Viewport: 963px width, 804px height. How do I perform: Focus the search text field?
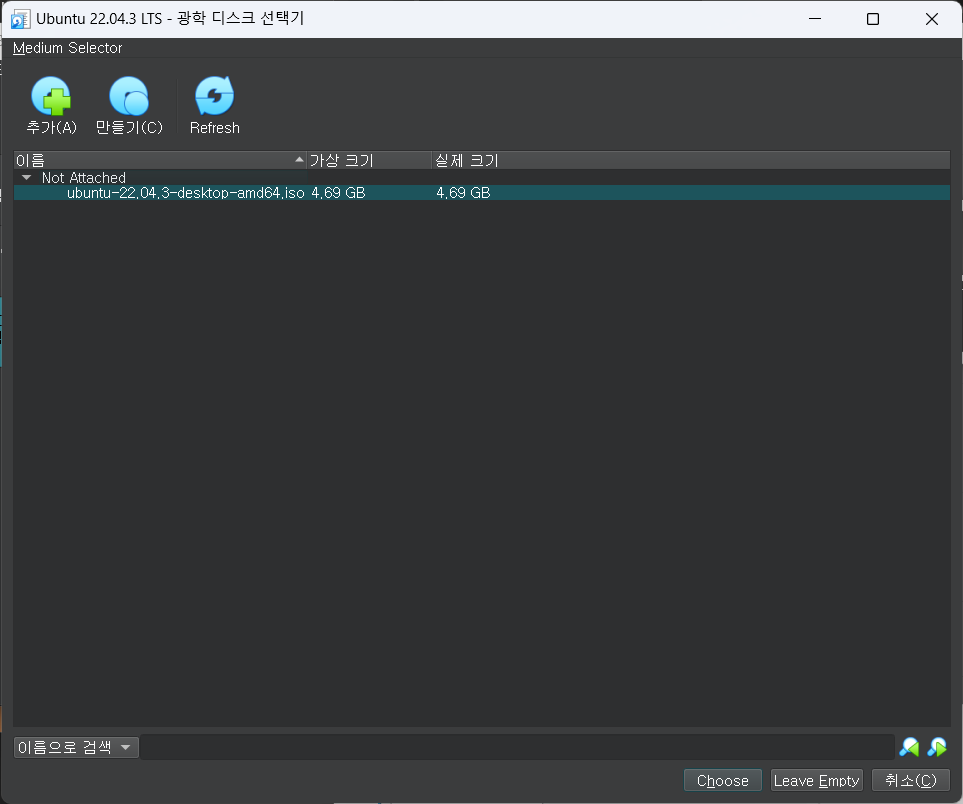point(517,747)
